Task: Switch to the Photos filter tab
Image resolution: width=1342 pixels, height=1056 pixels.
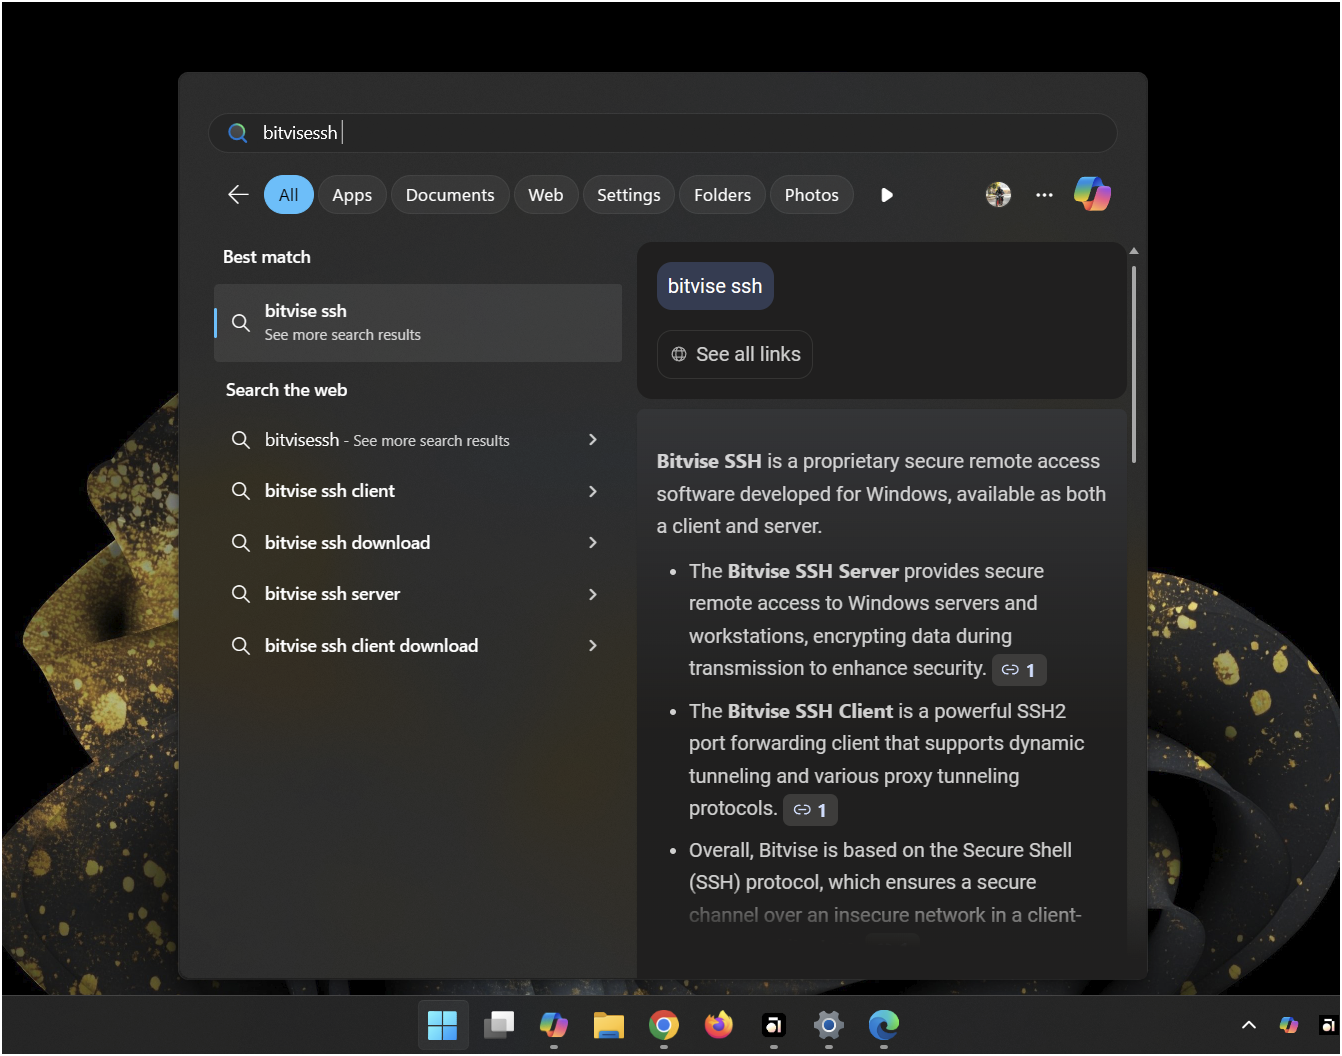Action: [x=812, y=195]
